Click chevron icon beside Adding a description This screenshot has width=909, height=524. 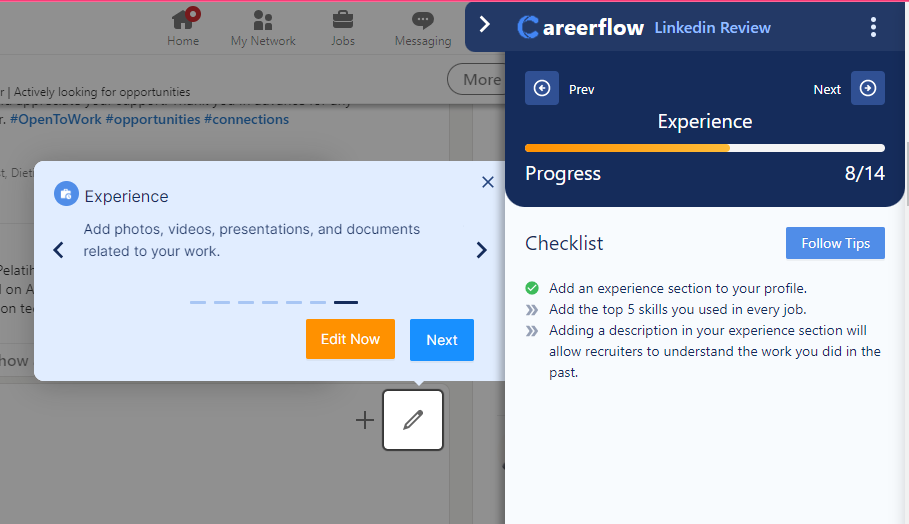coord(532,331)
